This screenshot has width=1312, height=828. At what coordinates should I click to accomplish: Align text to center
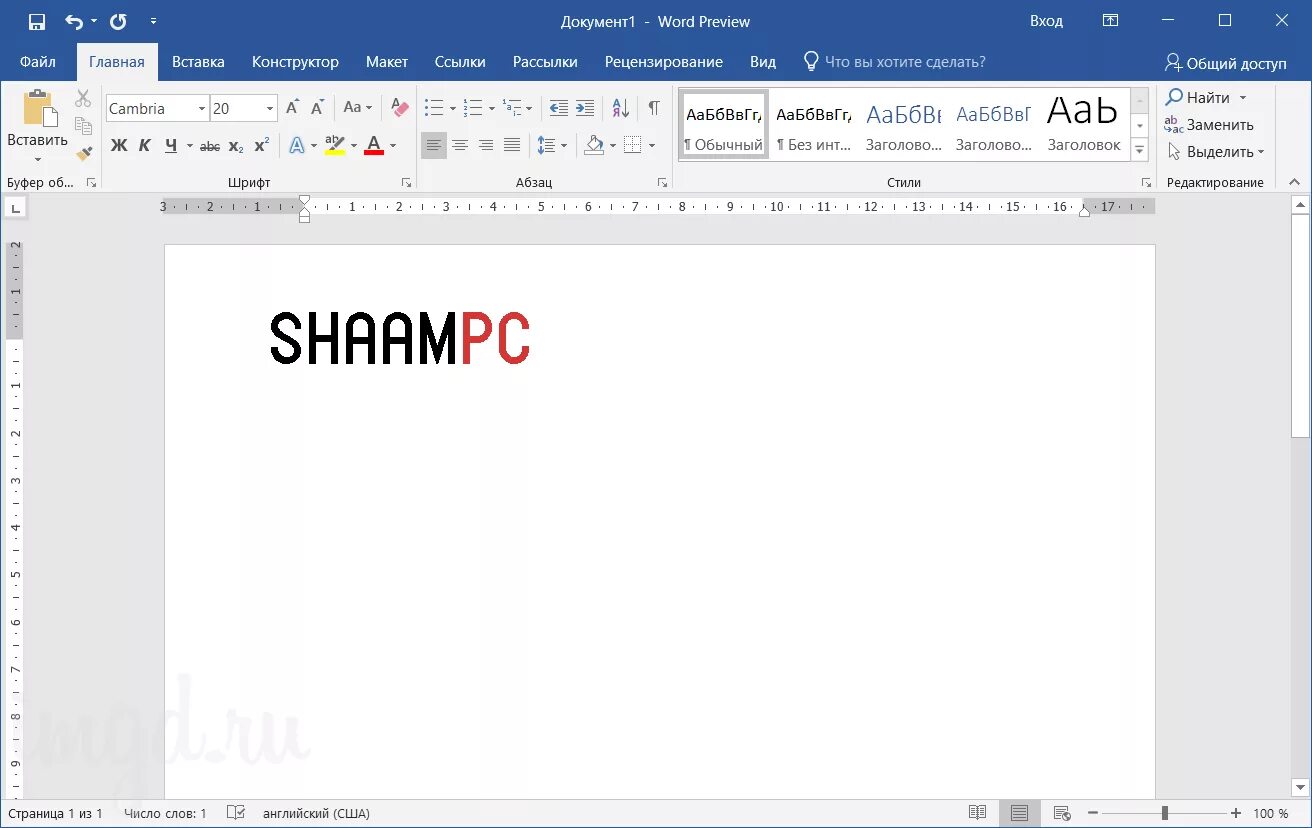click(460, 146)
